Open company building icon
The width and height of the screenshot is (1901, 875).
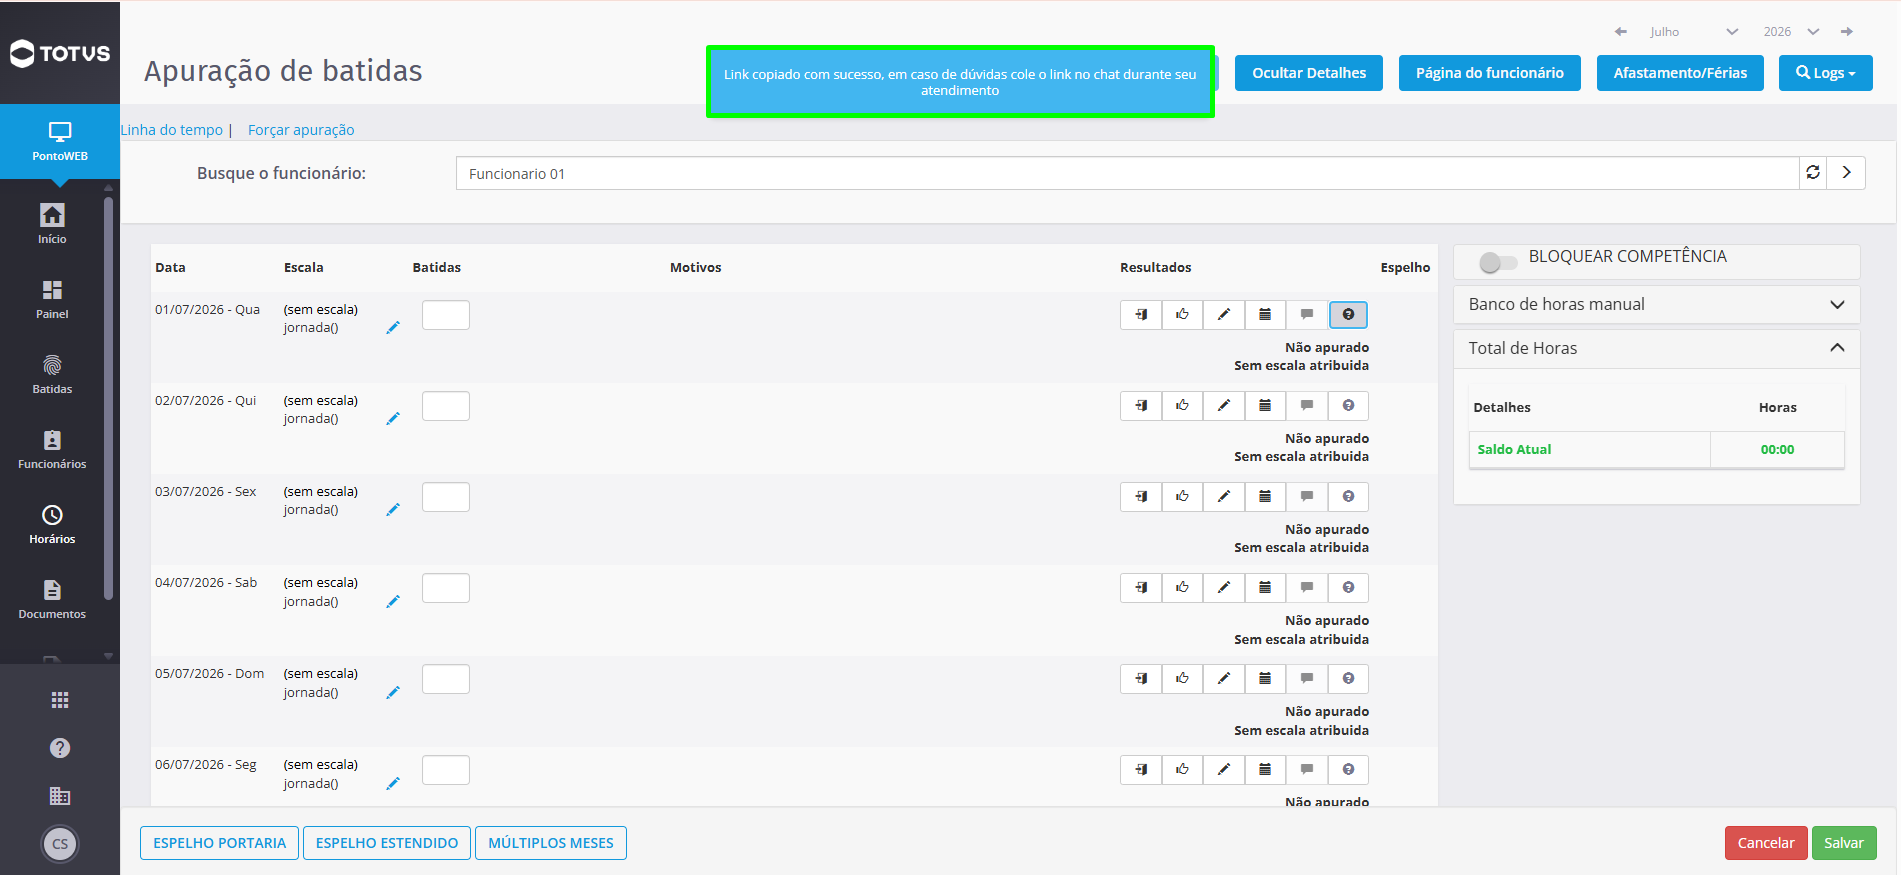(60, 796)
